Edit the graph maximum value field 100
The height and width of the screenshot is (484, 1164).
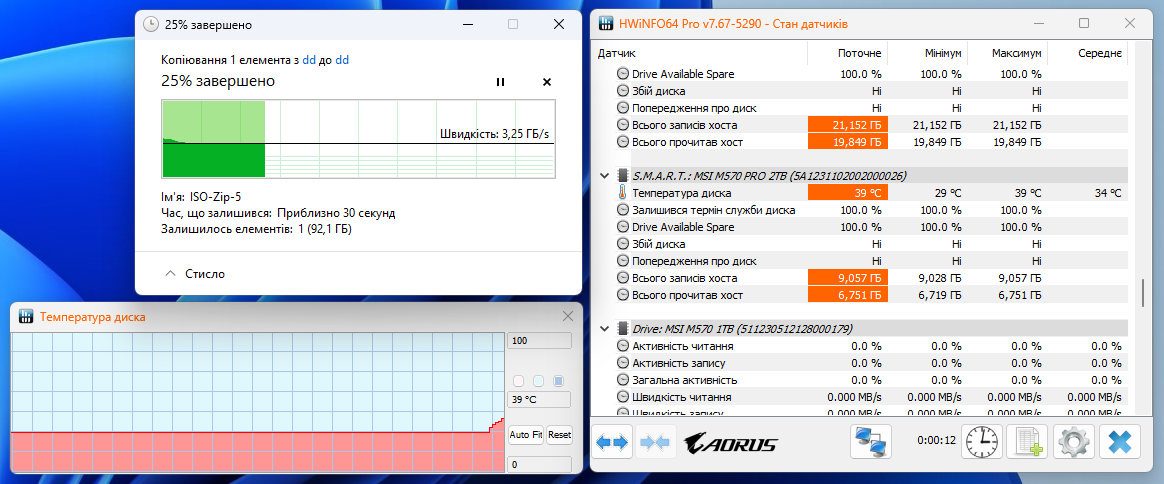pos(539,341)
